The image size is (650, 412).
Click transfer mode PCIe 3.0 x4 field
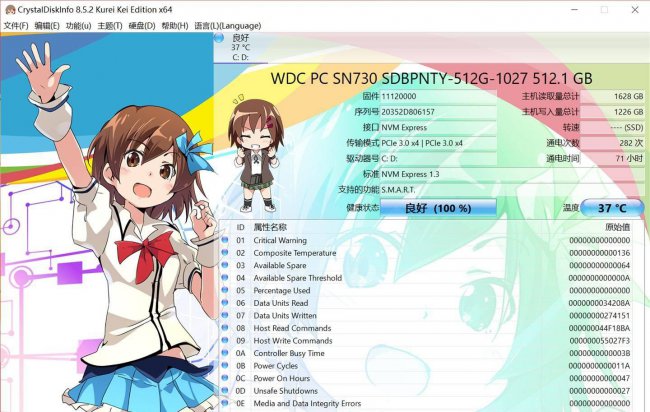pos(438,143)
